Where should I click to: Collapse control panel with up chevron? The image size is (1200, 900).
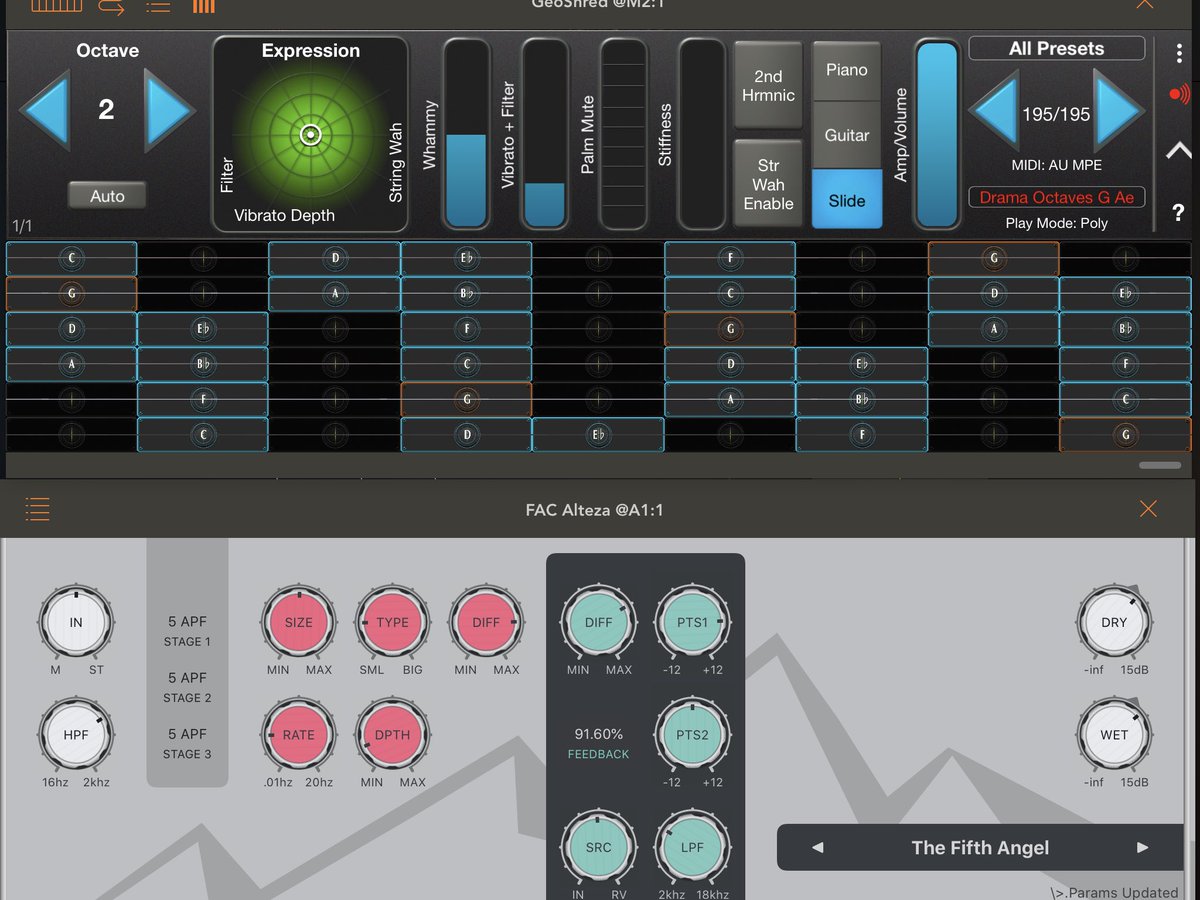[x=1178, y=151]
